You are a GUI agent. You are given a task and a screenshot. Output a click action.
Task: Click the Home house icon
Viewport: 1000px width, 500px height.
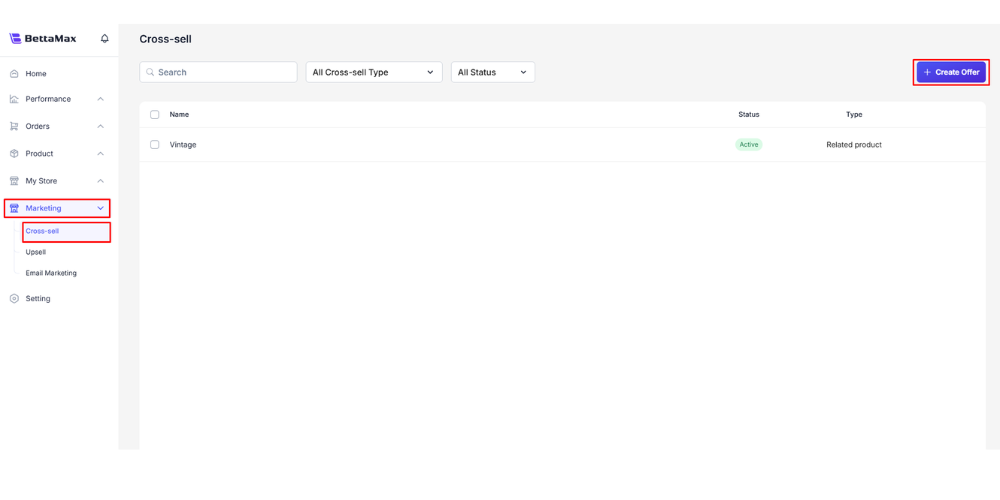[x=14, y=74]
